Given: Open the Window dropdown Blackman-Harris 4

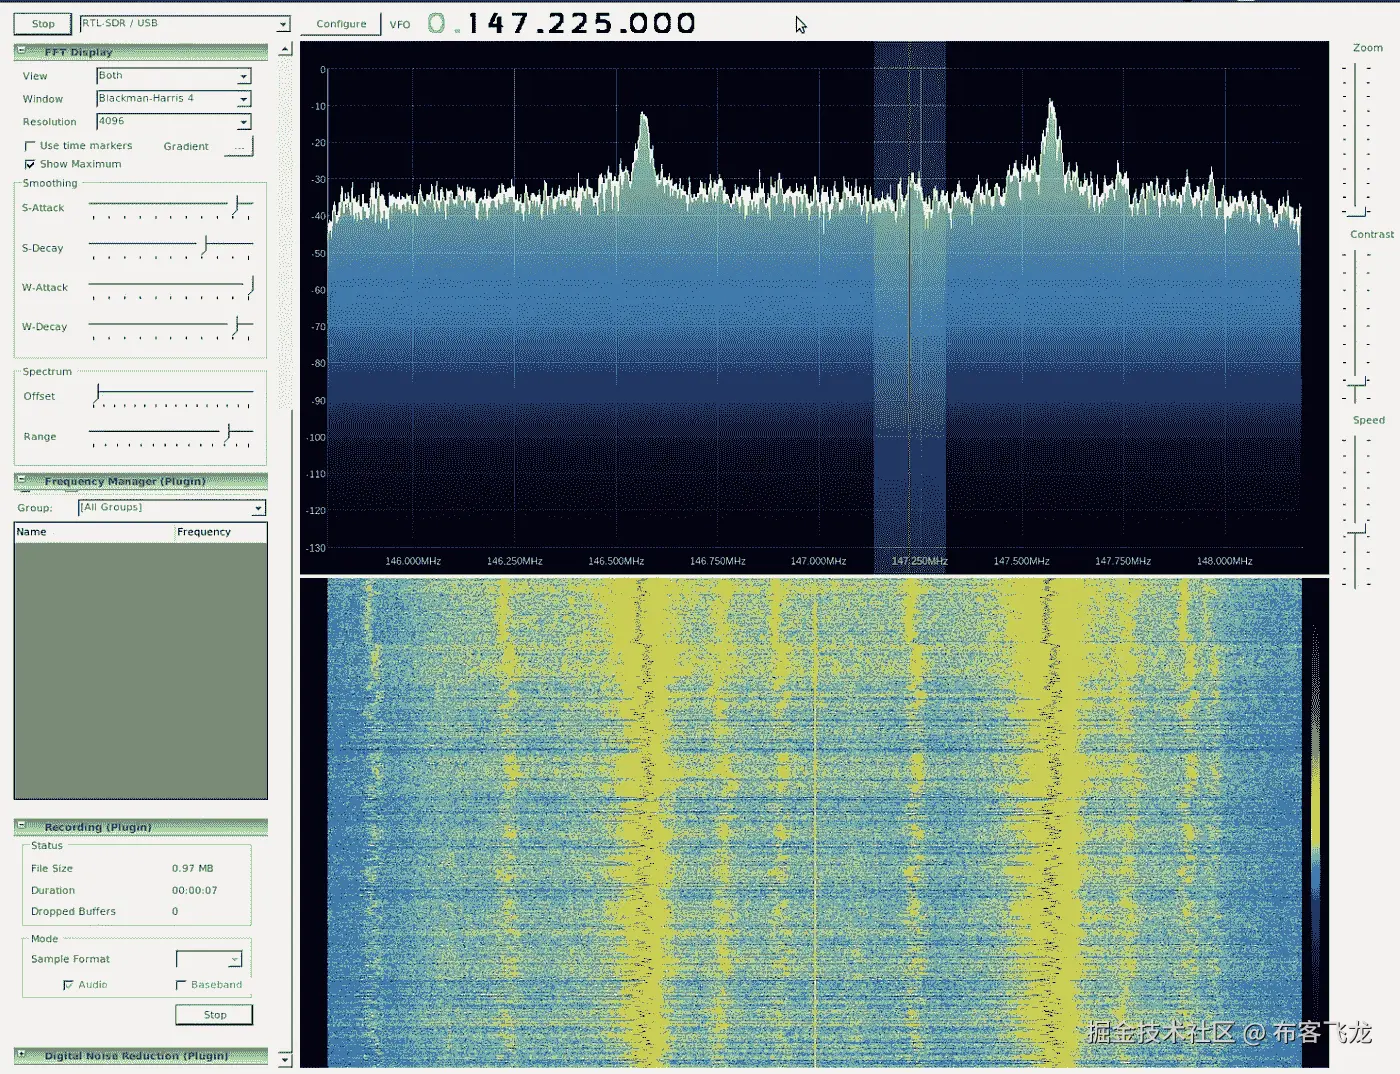Looking at the screenshot, I should coord(174,99).
